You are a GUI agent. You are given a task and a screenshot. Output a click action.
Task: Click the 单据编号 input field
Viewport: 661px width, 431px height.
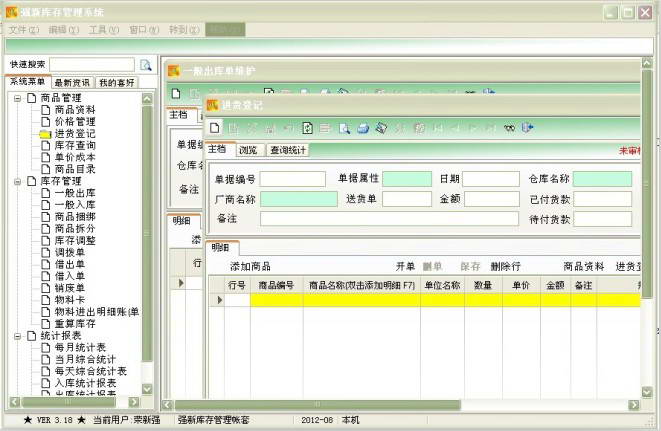tap(293, 179)
